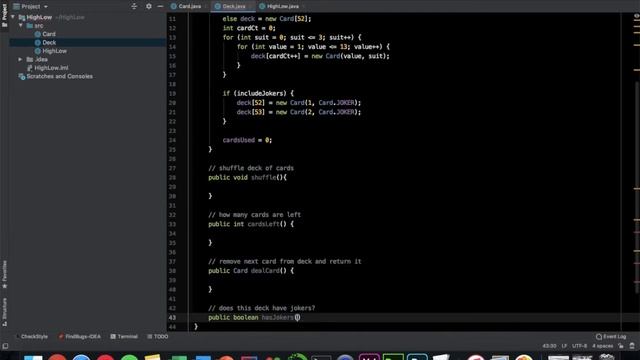Screen dimensions: 640x360
Task: Click the FindBugs-IDEA bug icon
Action: pos(61,337)
